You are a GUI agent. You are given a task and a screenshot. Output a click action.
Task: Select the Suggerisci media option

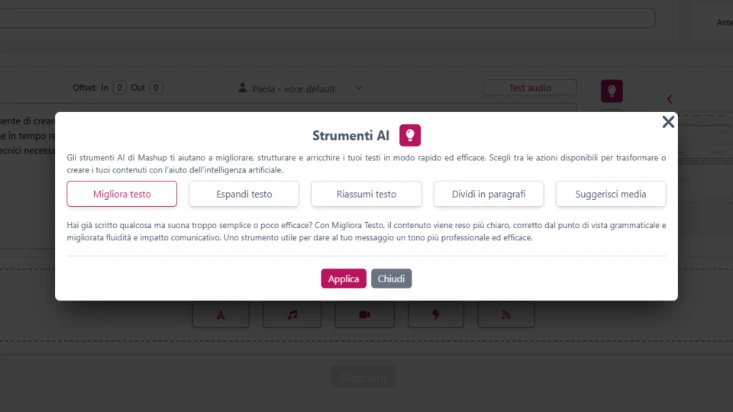pyautogui.click(x=610, y=194)
